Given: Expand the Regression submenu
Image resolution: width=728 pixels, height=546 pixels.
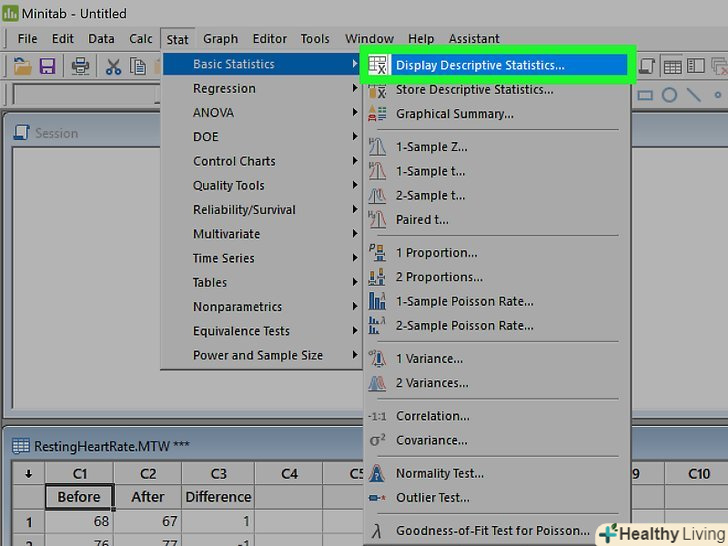Looking at the screenshot, I should (x=262, y=88).
